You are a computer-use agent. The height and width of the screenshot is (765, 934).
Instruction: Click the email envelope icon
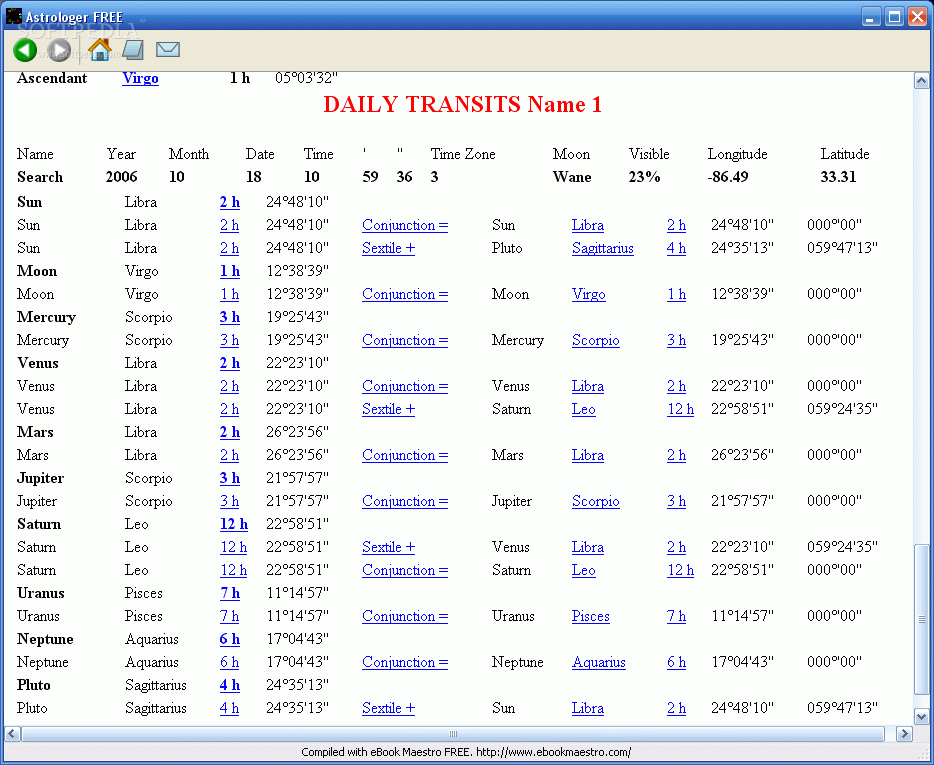click(168, 49)
